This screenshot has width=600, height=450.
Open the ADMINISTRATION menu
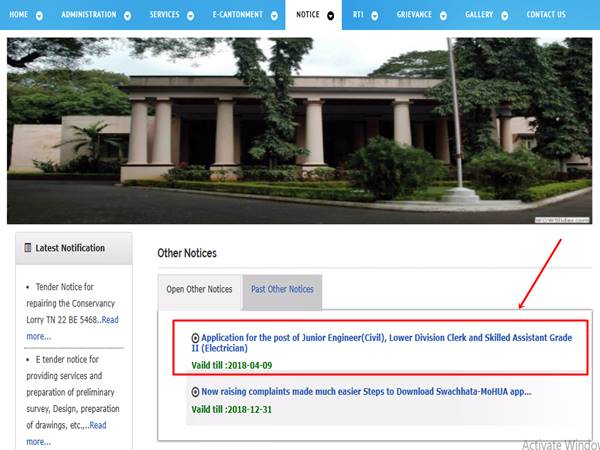(88, 15)
